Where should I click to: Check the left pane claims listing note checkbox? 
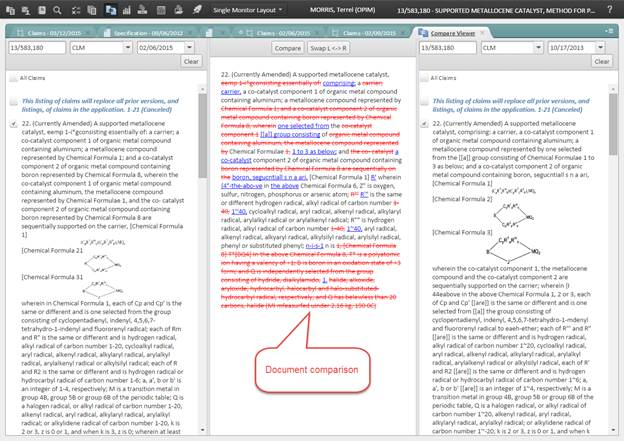(14, 101)
